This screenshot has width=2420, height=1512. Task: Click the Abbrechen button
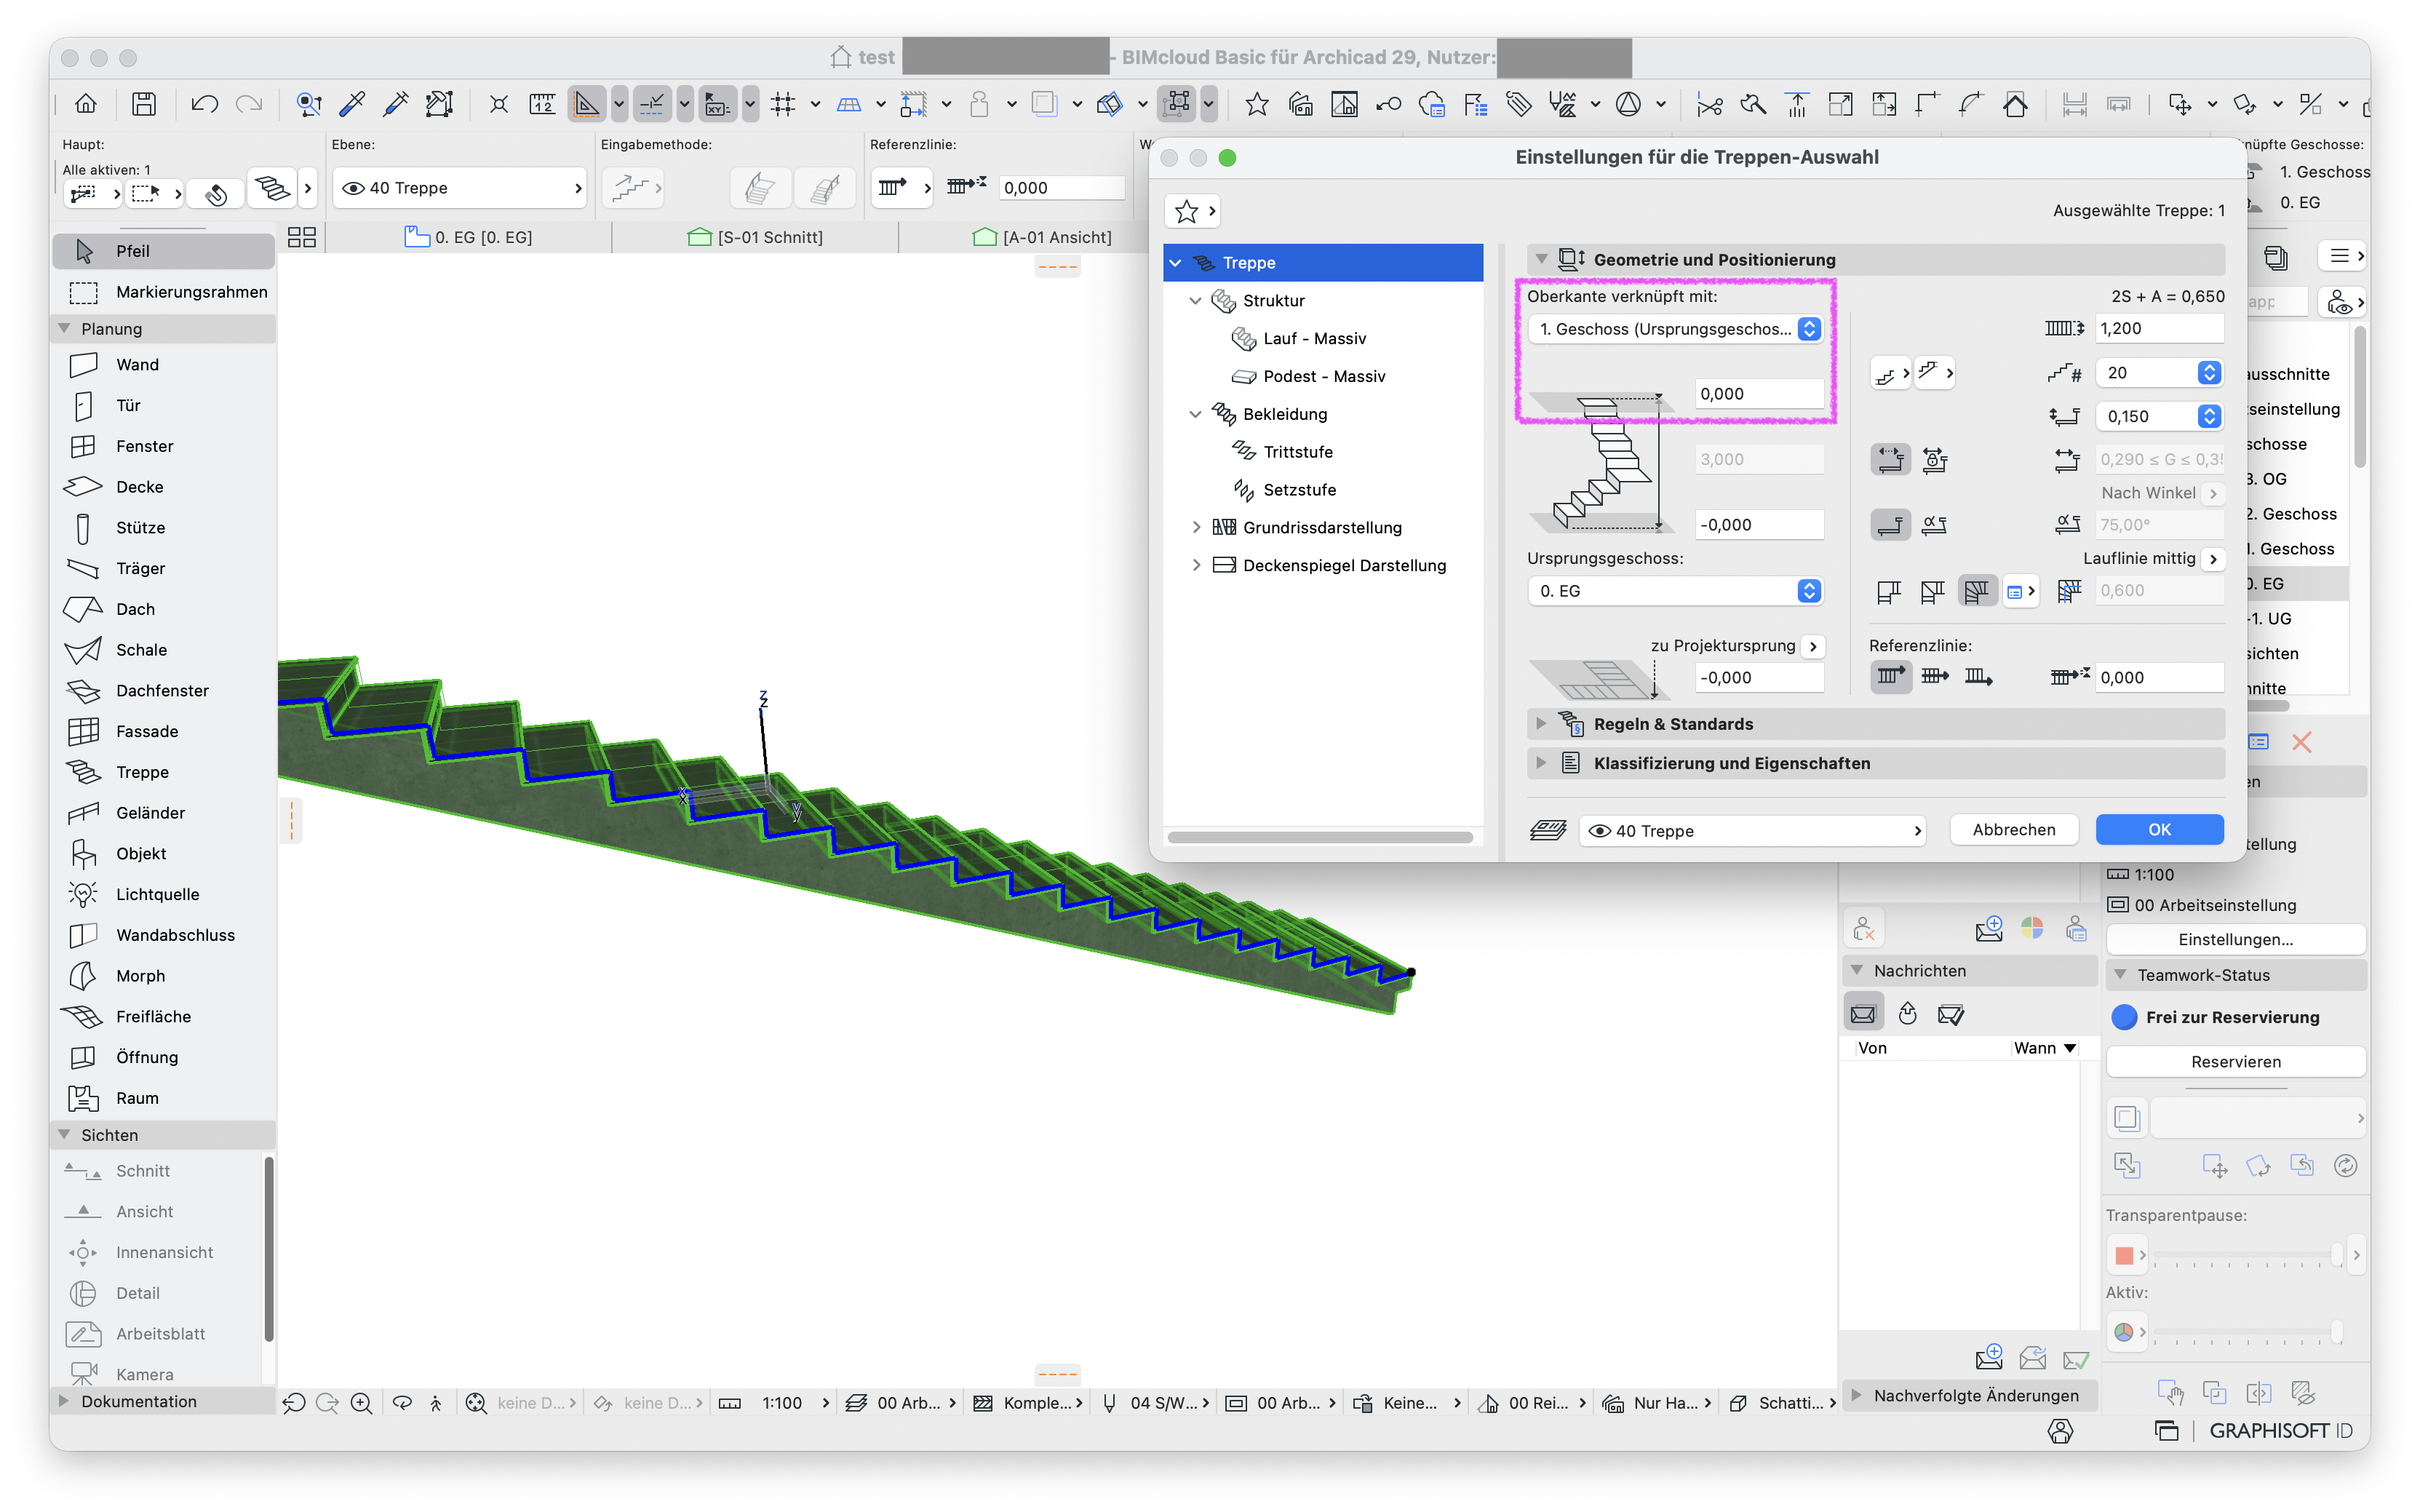2013,830
